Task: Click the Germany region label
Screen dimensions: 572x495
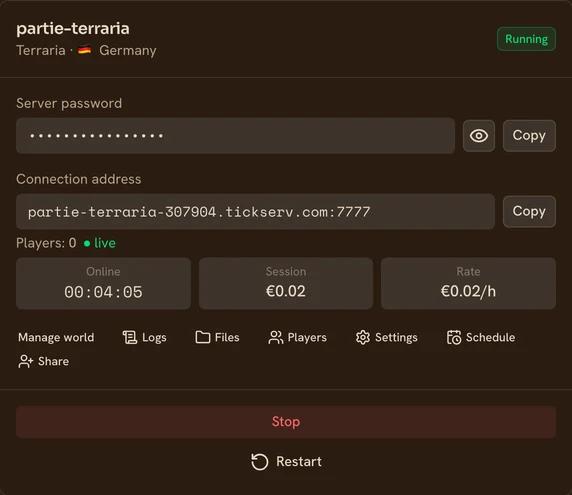Action: coord(128,50)
